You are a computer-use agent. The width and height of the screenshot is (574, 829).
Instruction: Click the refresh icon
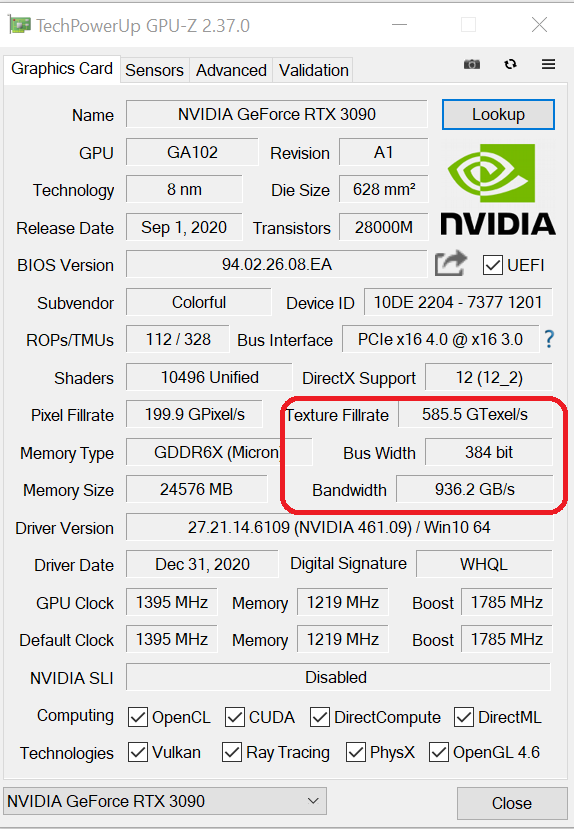[510, 65]
